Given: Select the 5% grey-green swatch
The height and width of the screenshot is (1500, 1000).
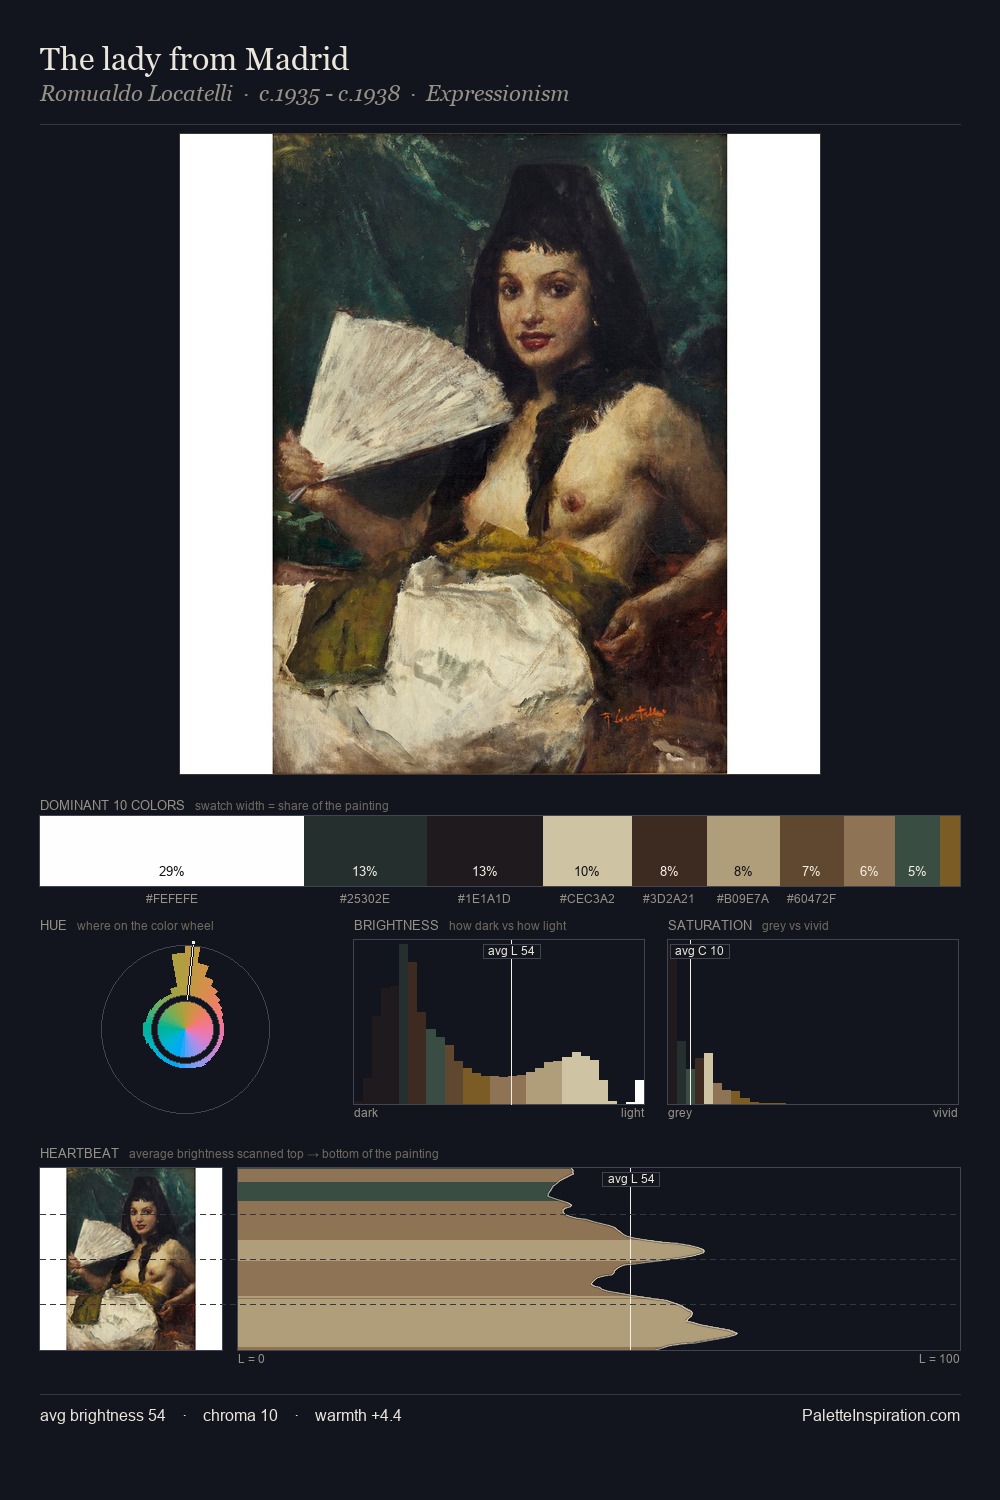Looking at the screenshot, I should point(917,851).
